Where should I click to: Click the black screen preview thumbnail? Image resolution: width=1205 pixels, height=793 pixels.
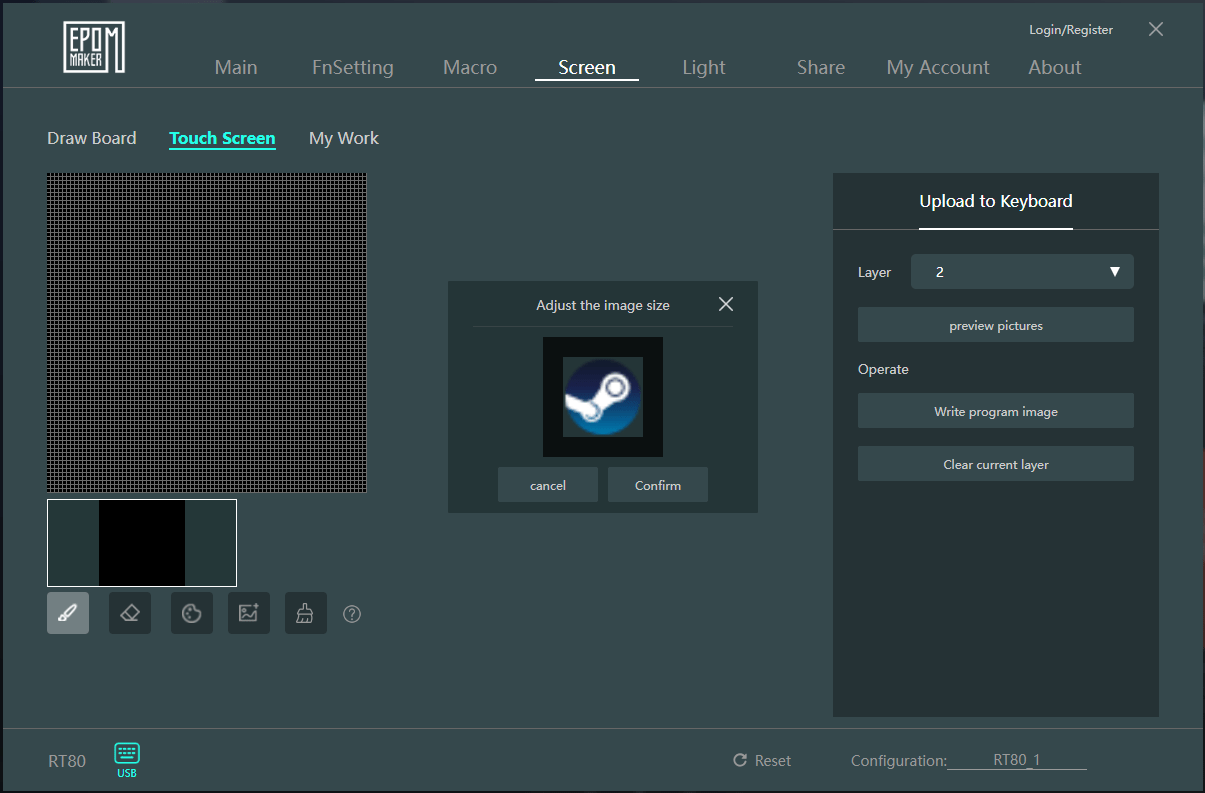[x=142, y=543]
